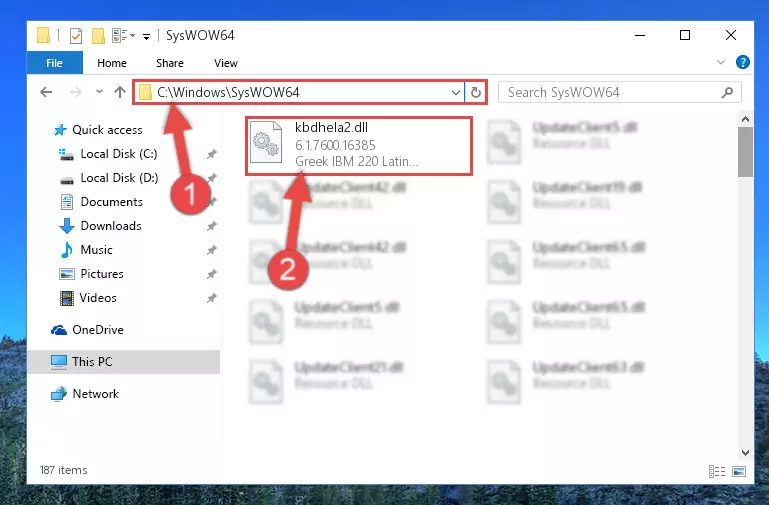Click the Network icon in sidebar
This screenshot has height=505, width=769.
pyautogui.click(x=59, y=394)
